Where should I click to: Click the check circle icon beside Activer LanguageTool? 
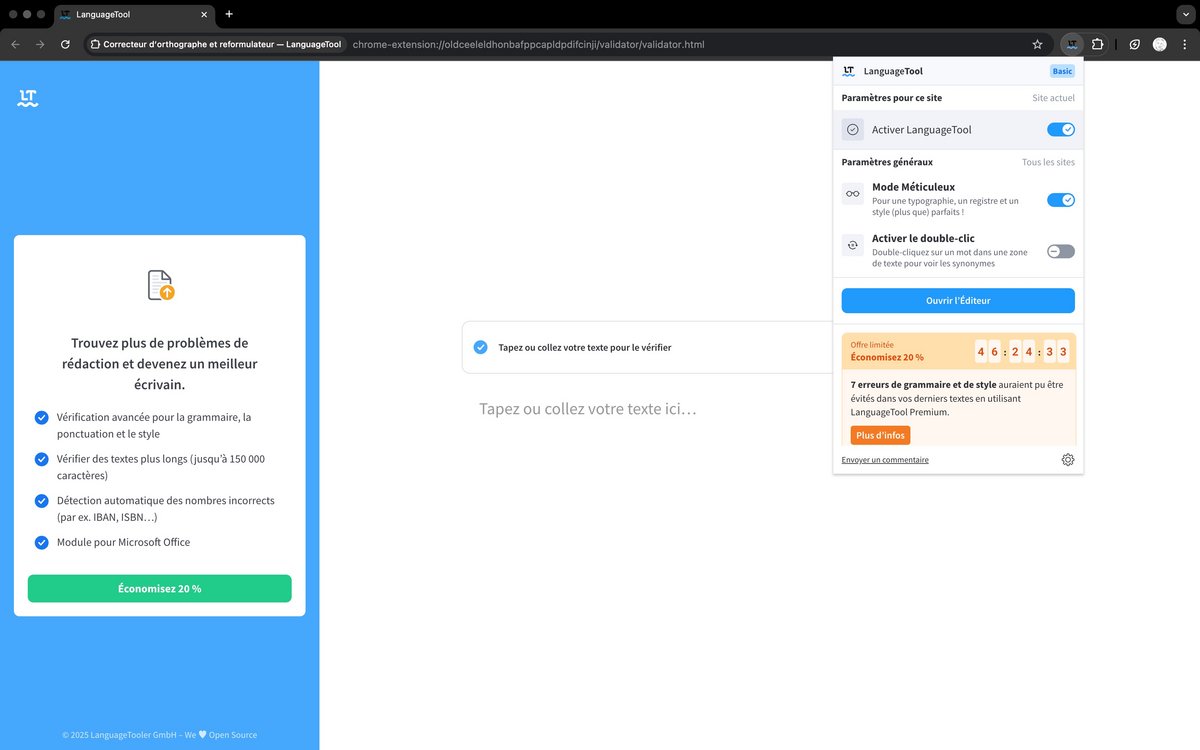tap(853, 130)
